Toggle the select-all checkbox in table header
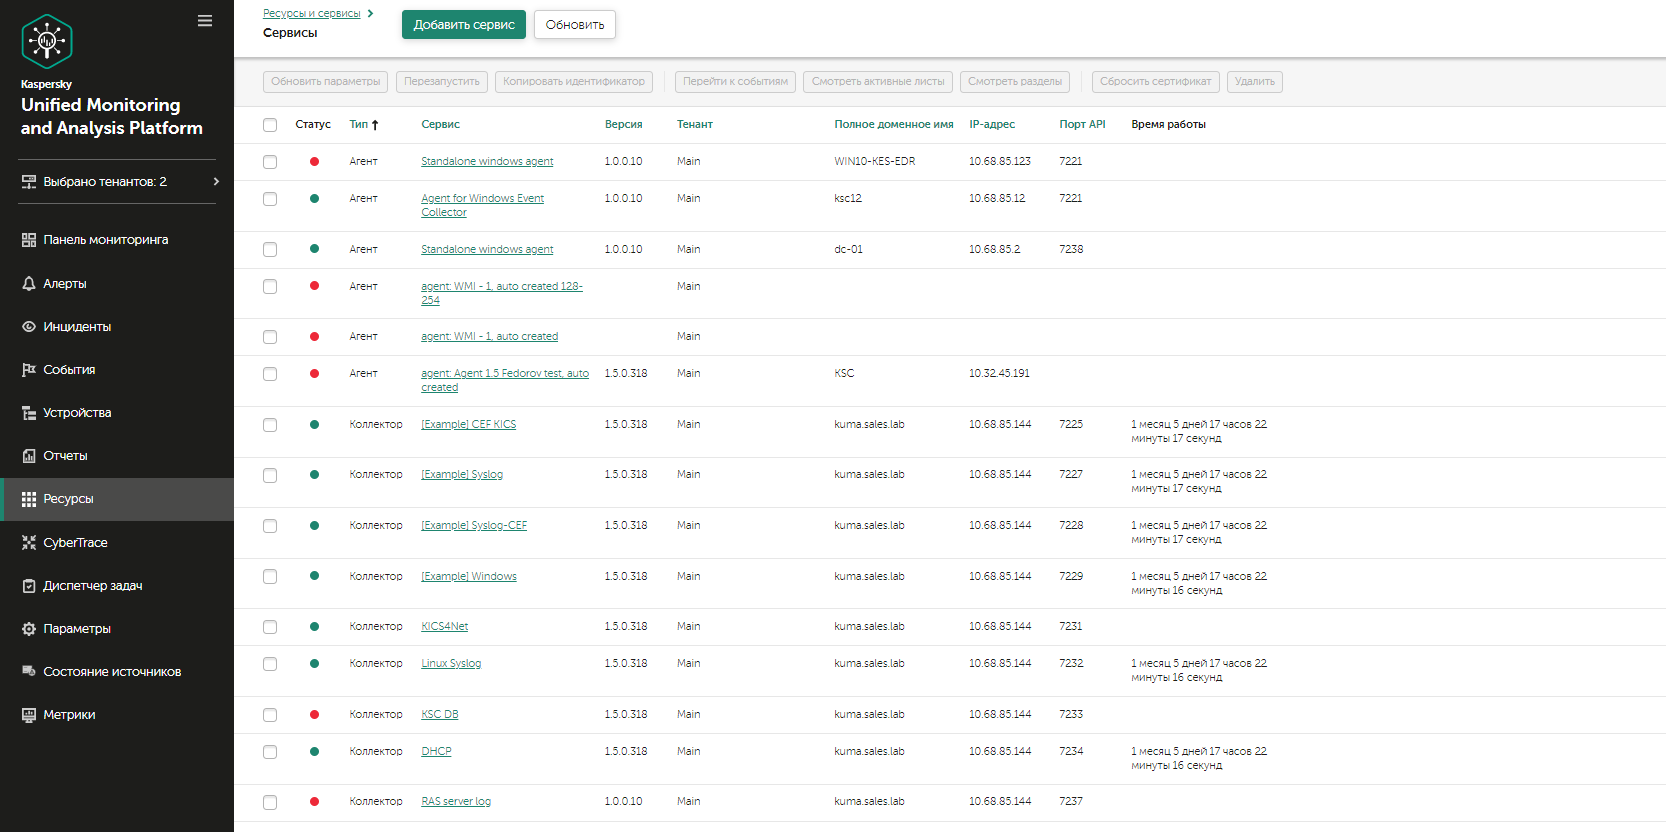 [x=270, y=125]
